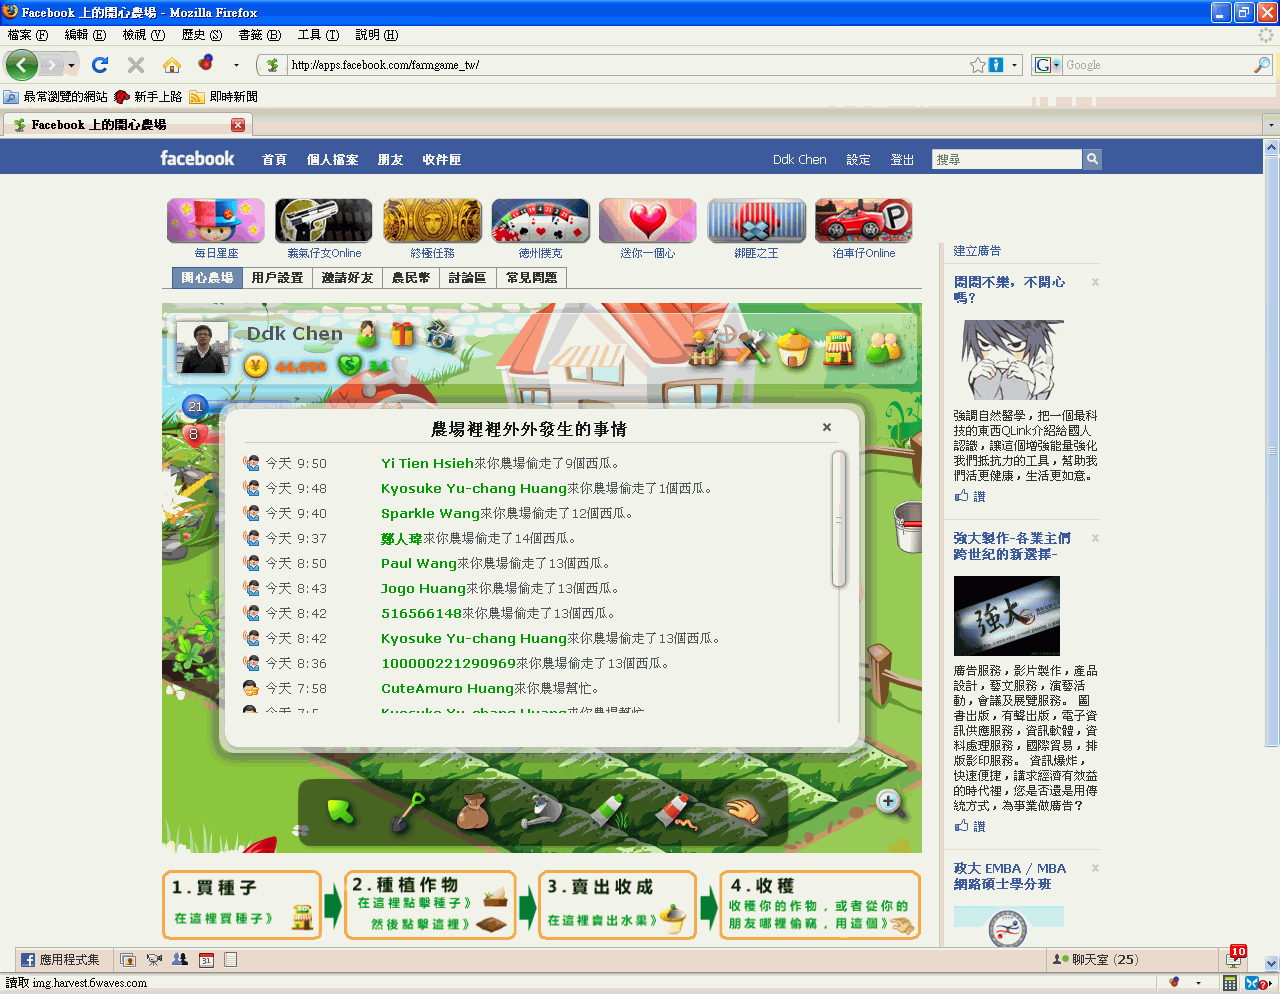
Task: Open the 工具 menu
Action: pos(318,35)
